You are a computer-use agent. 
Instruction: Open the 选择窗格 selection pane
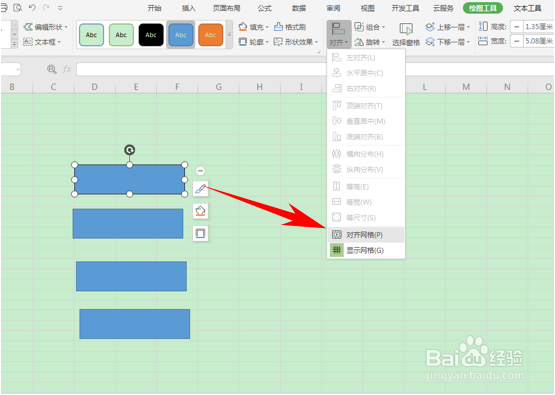point(406,34)
